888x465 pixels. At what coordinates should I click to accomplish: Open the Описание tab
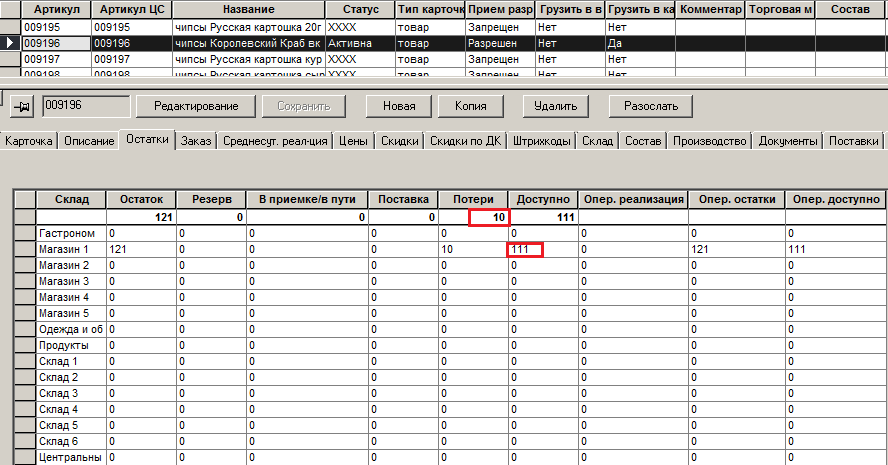coord(89,141)
